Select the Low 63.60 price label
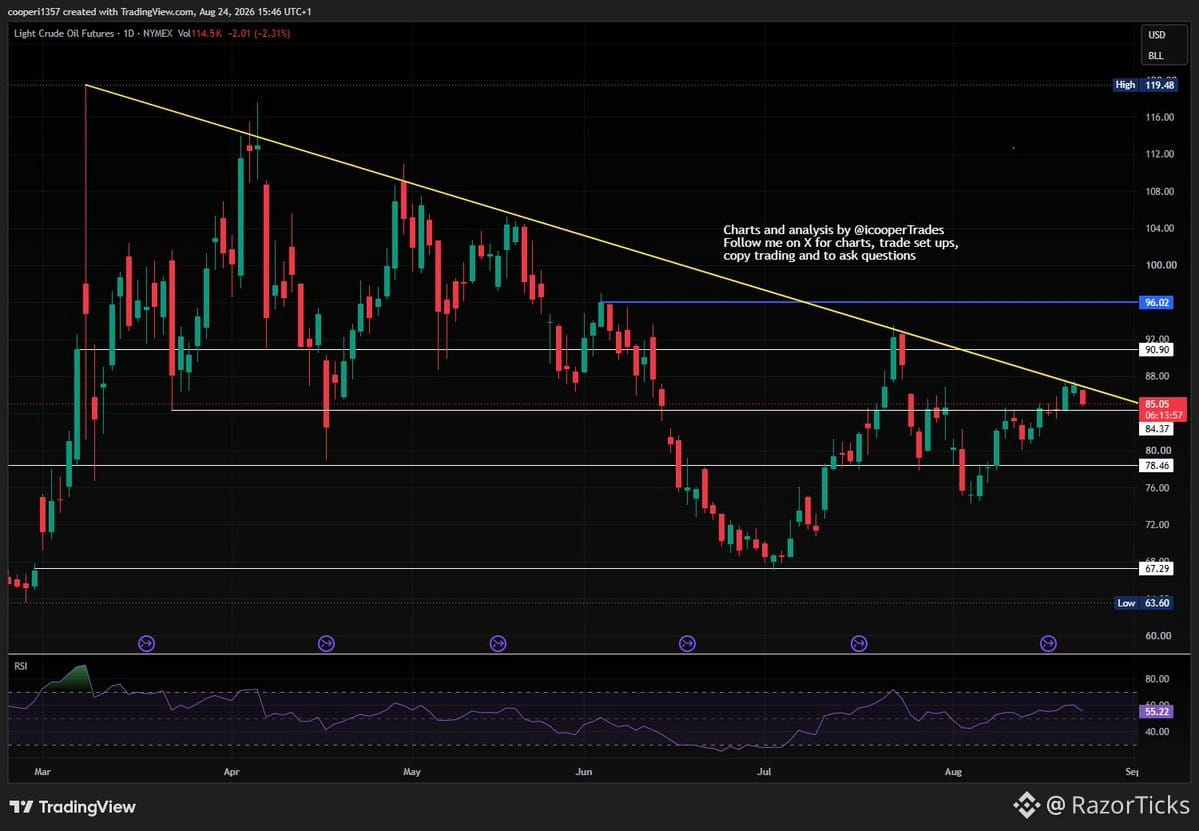The image size is (1199, 831). (x=1145, y=603)
